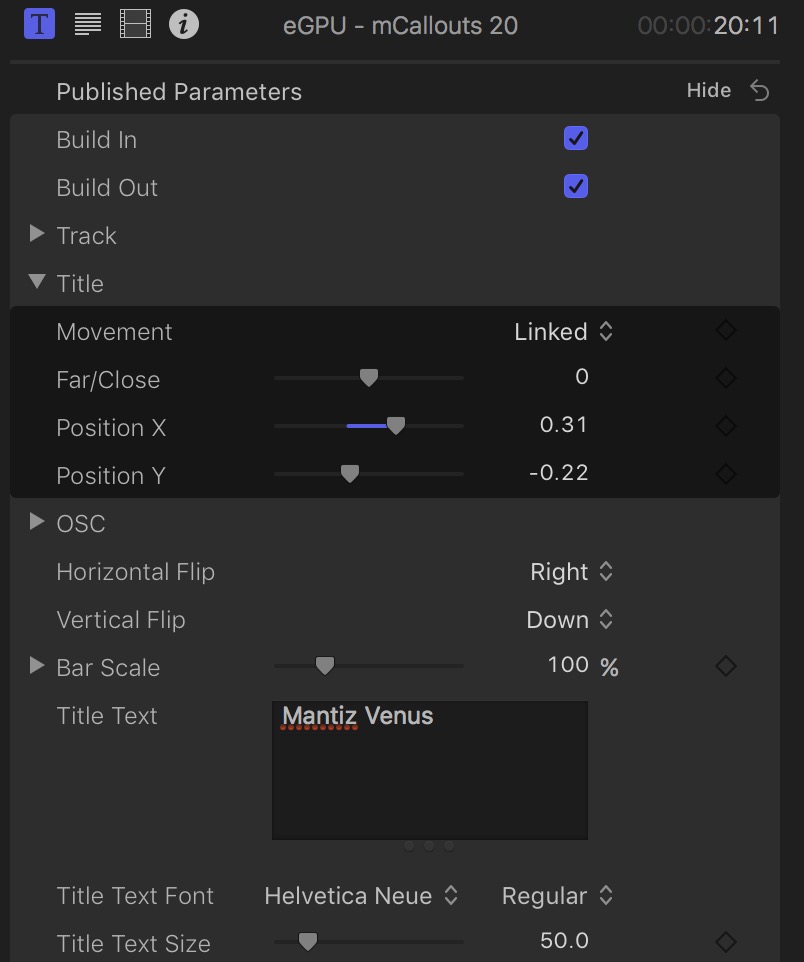Open the Text inspector icon
804x962 pixels.
(87, 23)
